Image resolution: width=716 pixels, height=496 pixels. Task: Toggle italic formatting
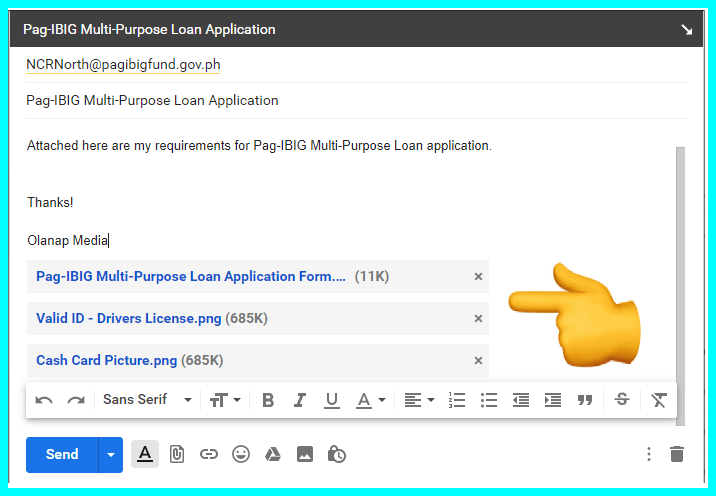coord(300,400)
